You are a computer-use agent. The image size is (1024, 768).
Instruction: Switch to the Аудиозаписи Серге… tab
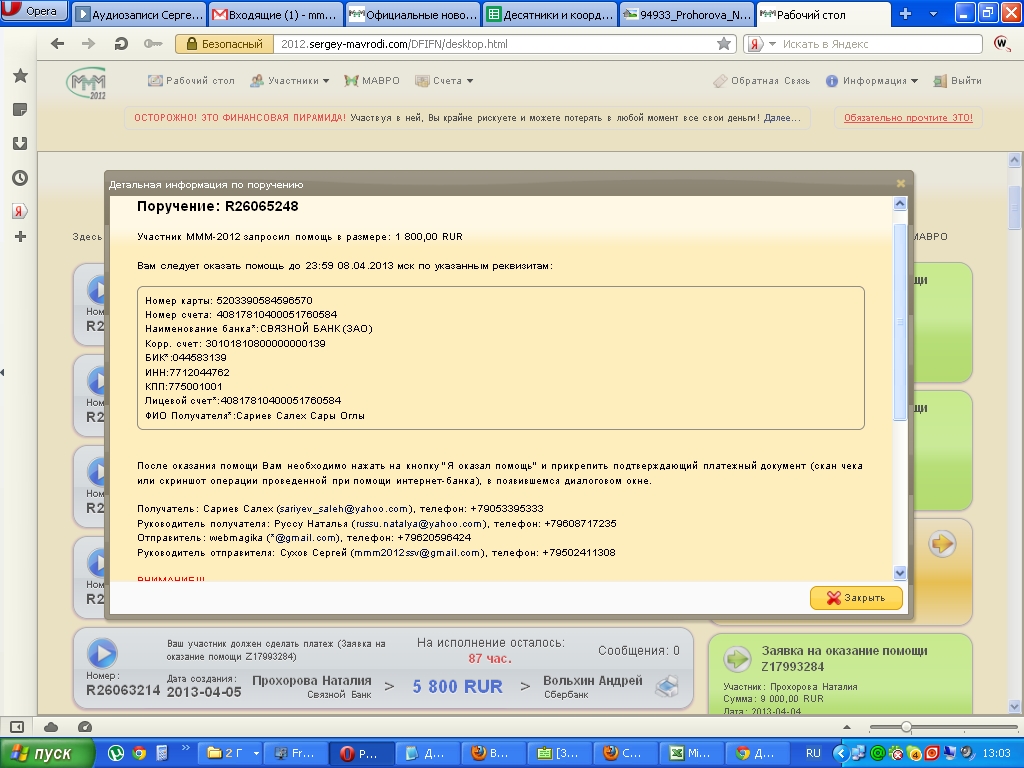tap(139, 14)
